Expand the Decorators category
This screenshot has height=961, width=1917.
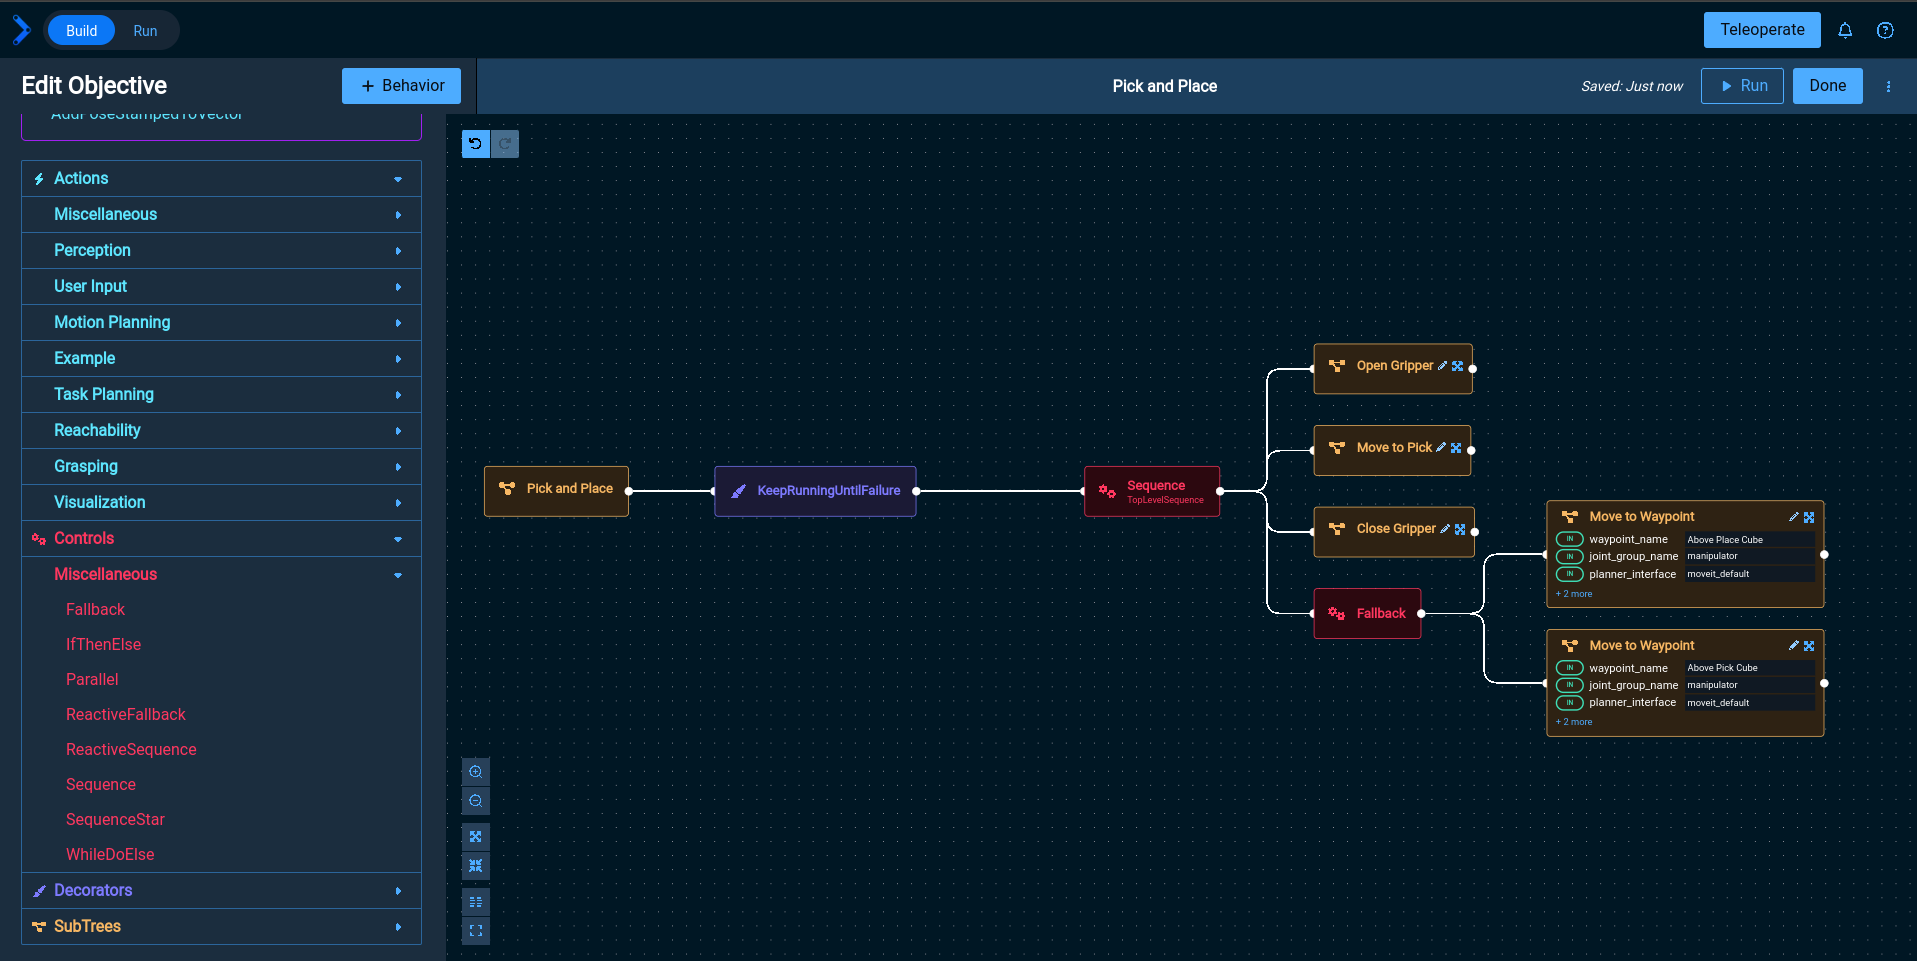(x=221, y=891)
